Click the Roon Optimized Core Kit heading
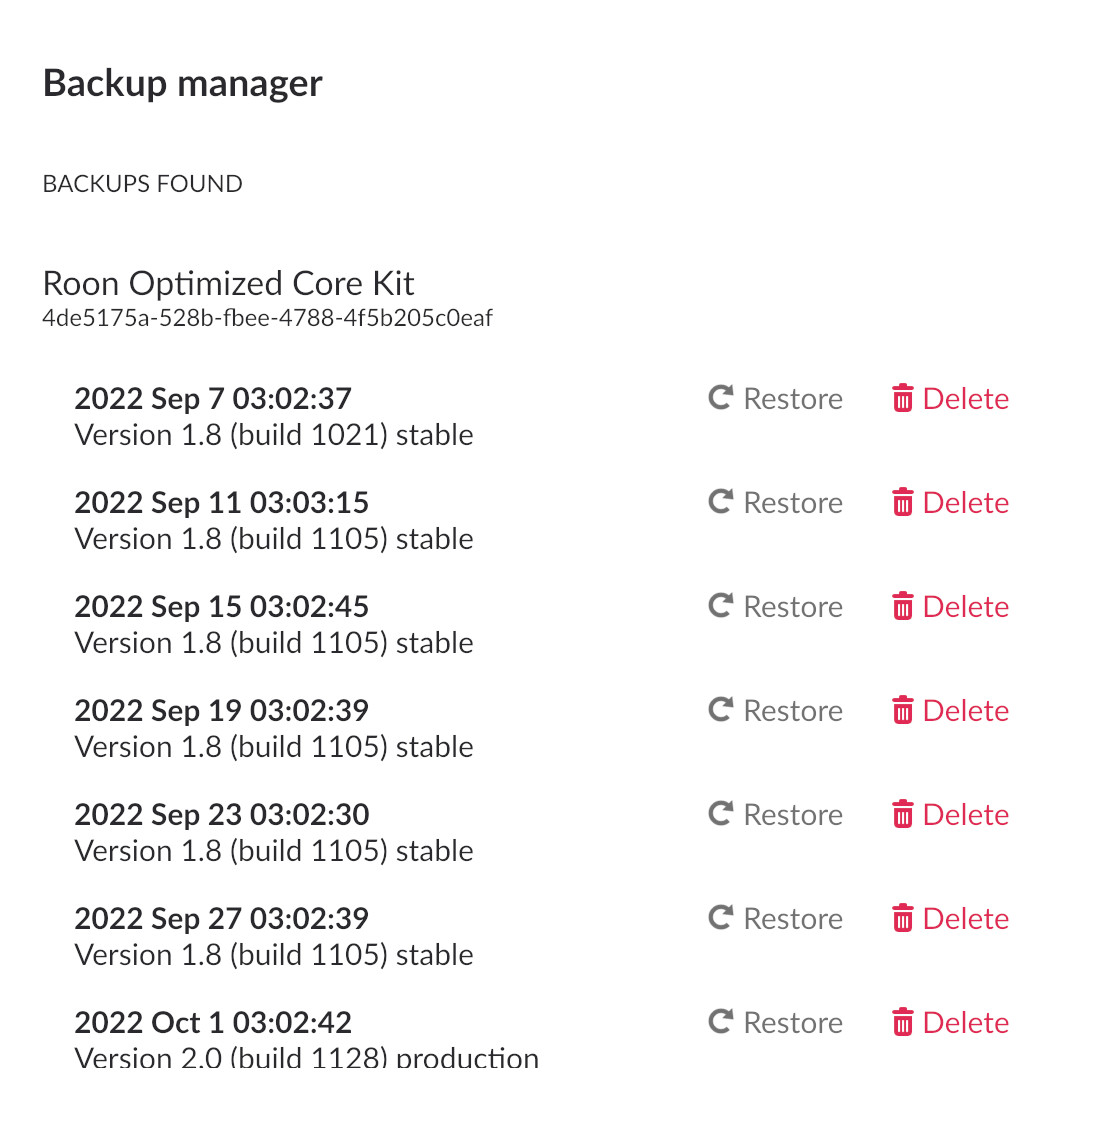Screen dimensions: 1104x1124 click(x=228, y=284)
